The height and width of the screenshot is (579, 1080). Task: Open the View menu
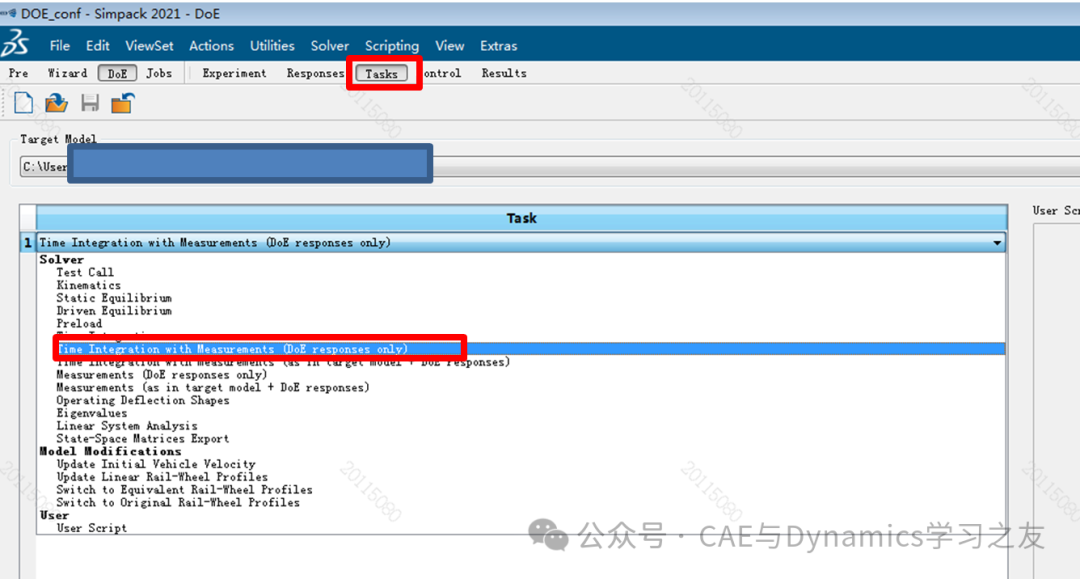click(x=449, y=45)
